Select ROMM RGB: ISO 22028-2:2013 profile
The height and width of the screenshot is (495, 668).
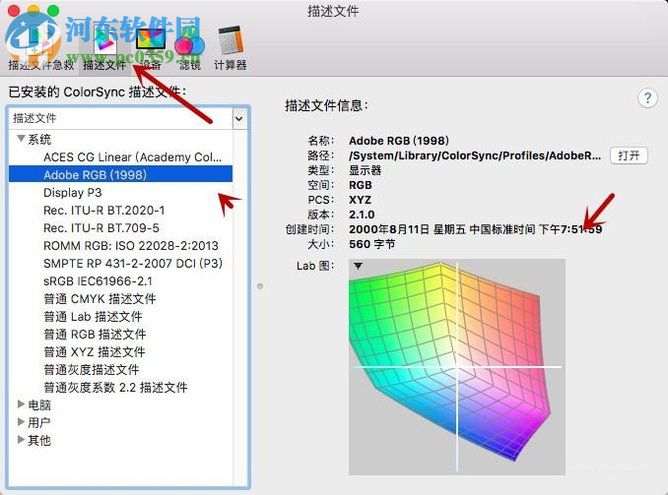click(121, 246)
